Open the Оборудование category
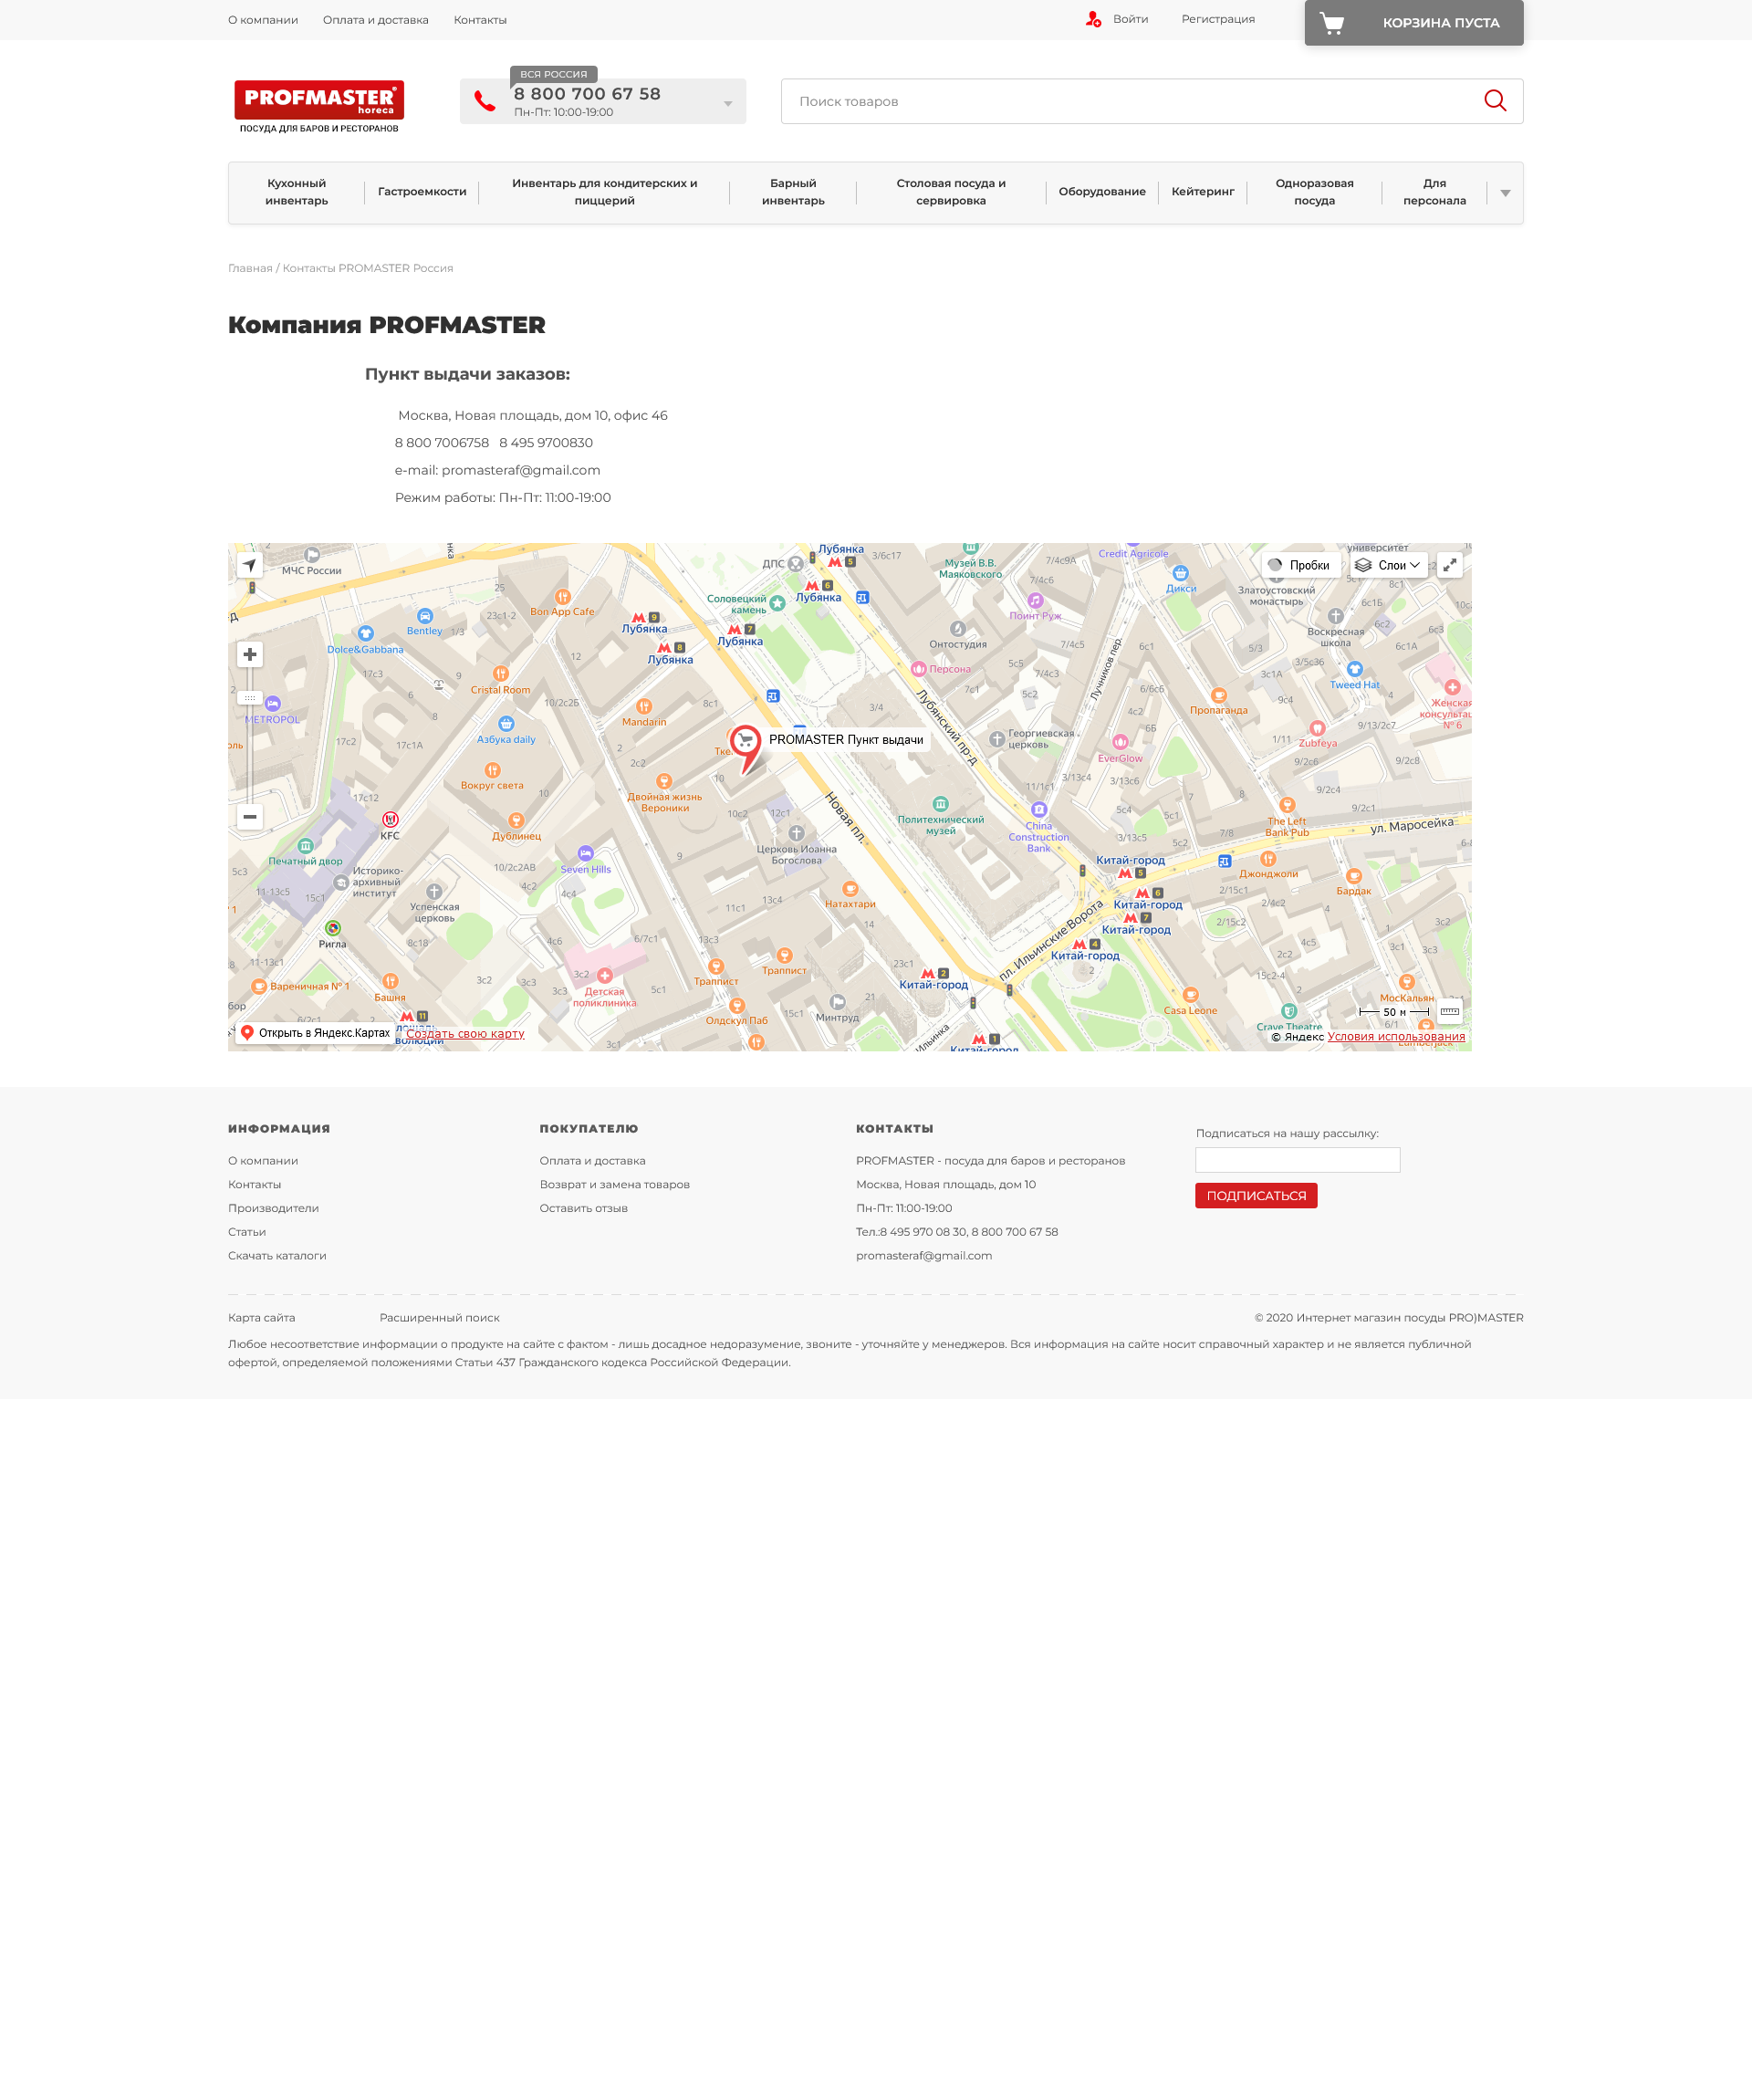The height and width of the screenshot is (2100, 1752). [x=1102, y=192]
